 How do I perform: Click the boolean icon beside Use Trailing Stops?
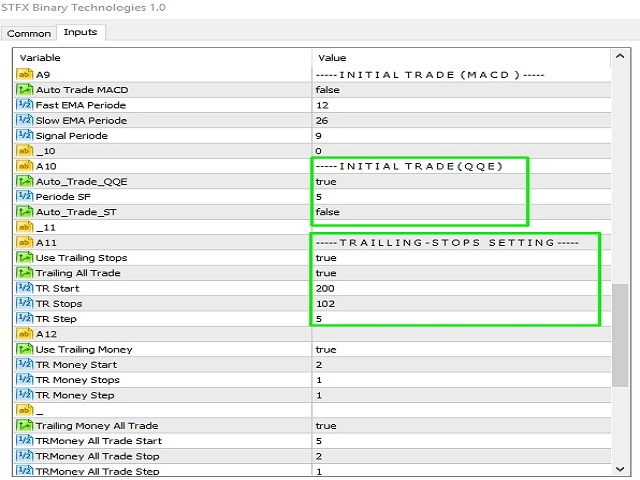pos(24,258)
